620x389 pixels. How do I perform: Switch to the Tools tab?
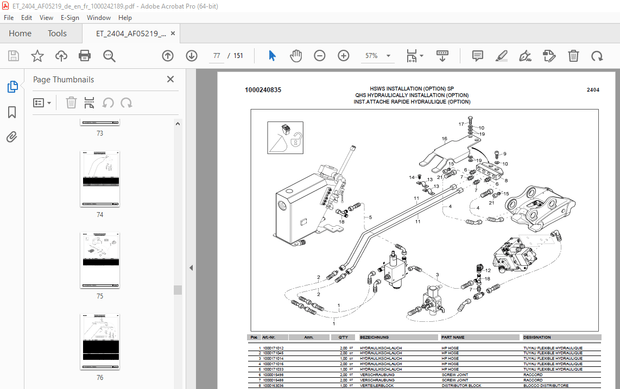[x=57, y=34]
